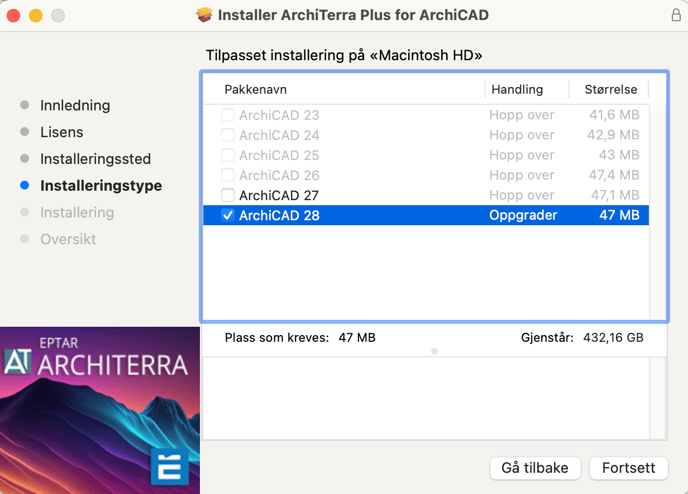The width and height of the screenshot is (688, 494).
Task: Click the blue Eptar E logo
Action: click(x=170, y=467)
